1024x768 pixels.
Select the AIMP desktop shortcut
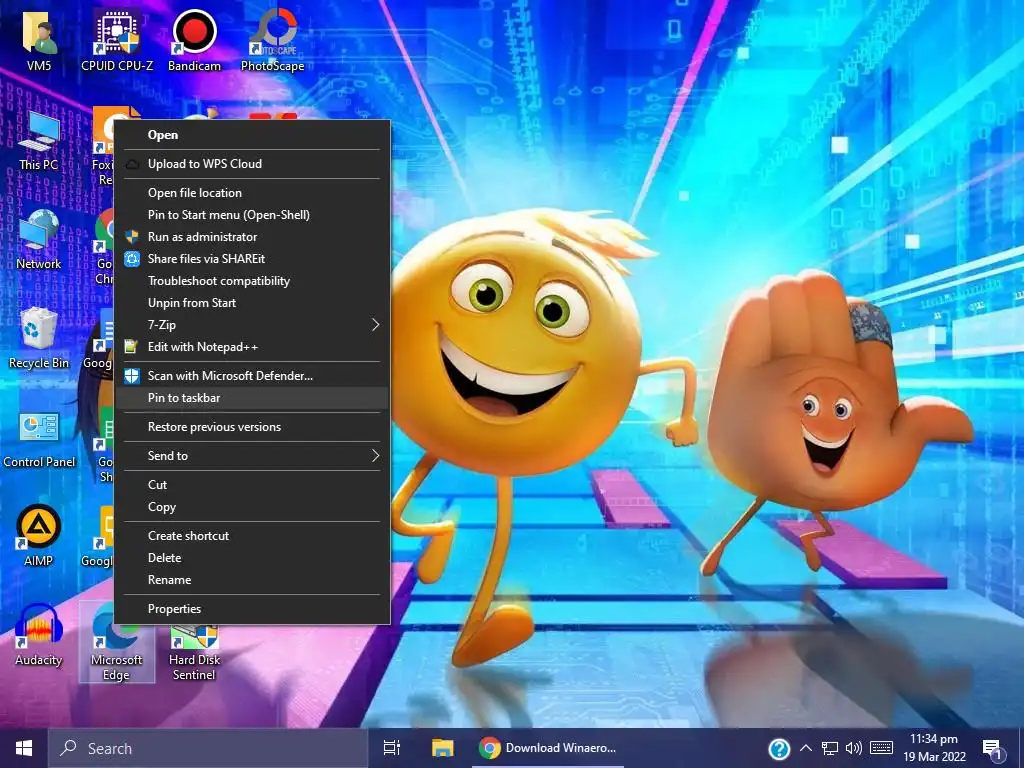coord(39,536)
